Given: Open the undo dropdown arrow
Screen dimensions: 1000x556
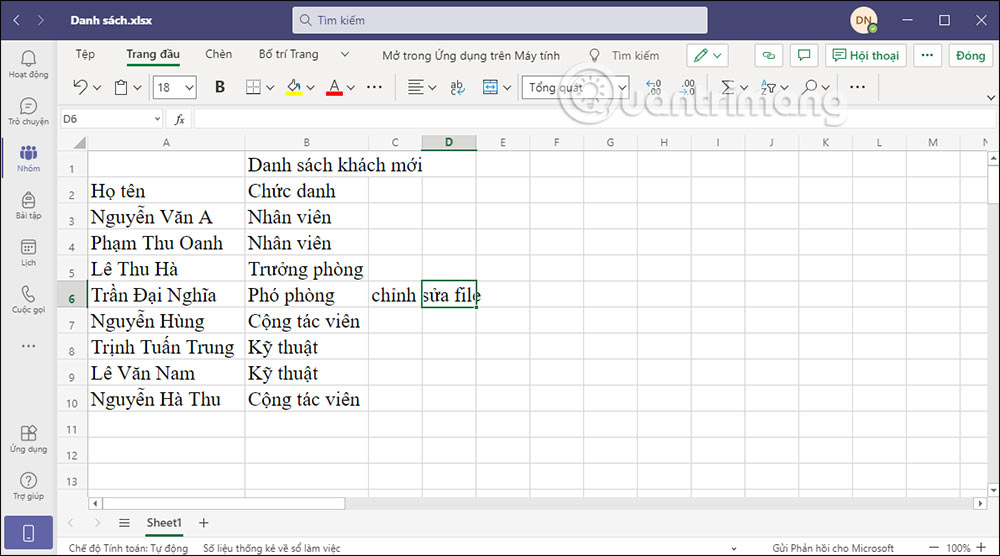Looking at the screenshot, I should click(97, 87).
